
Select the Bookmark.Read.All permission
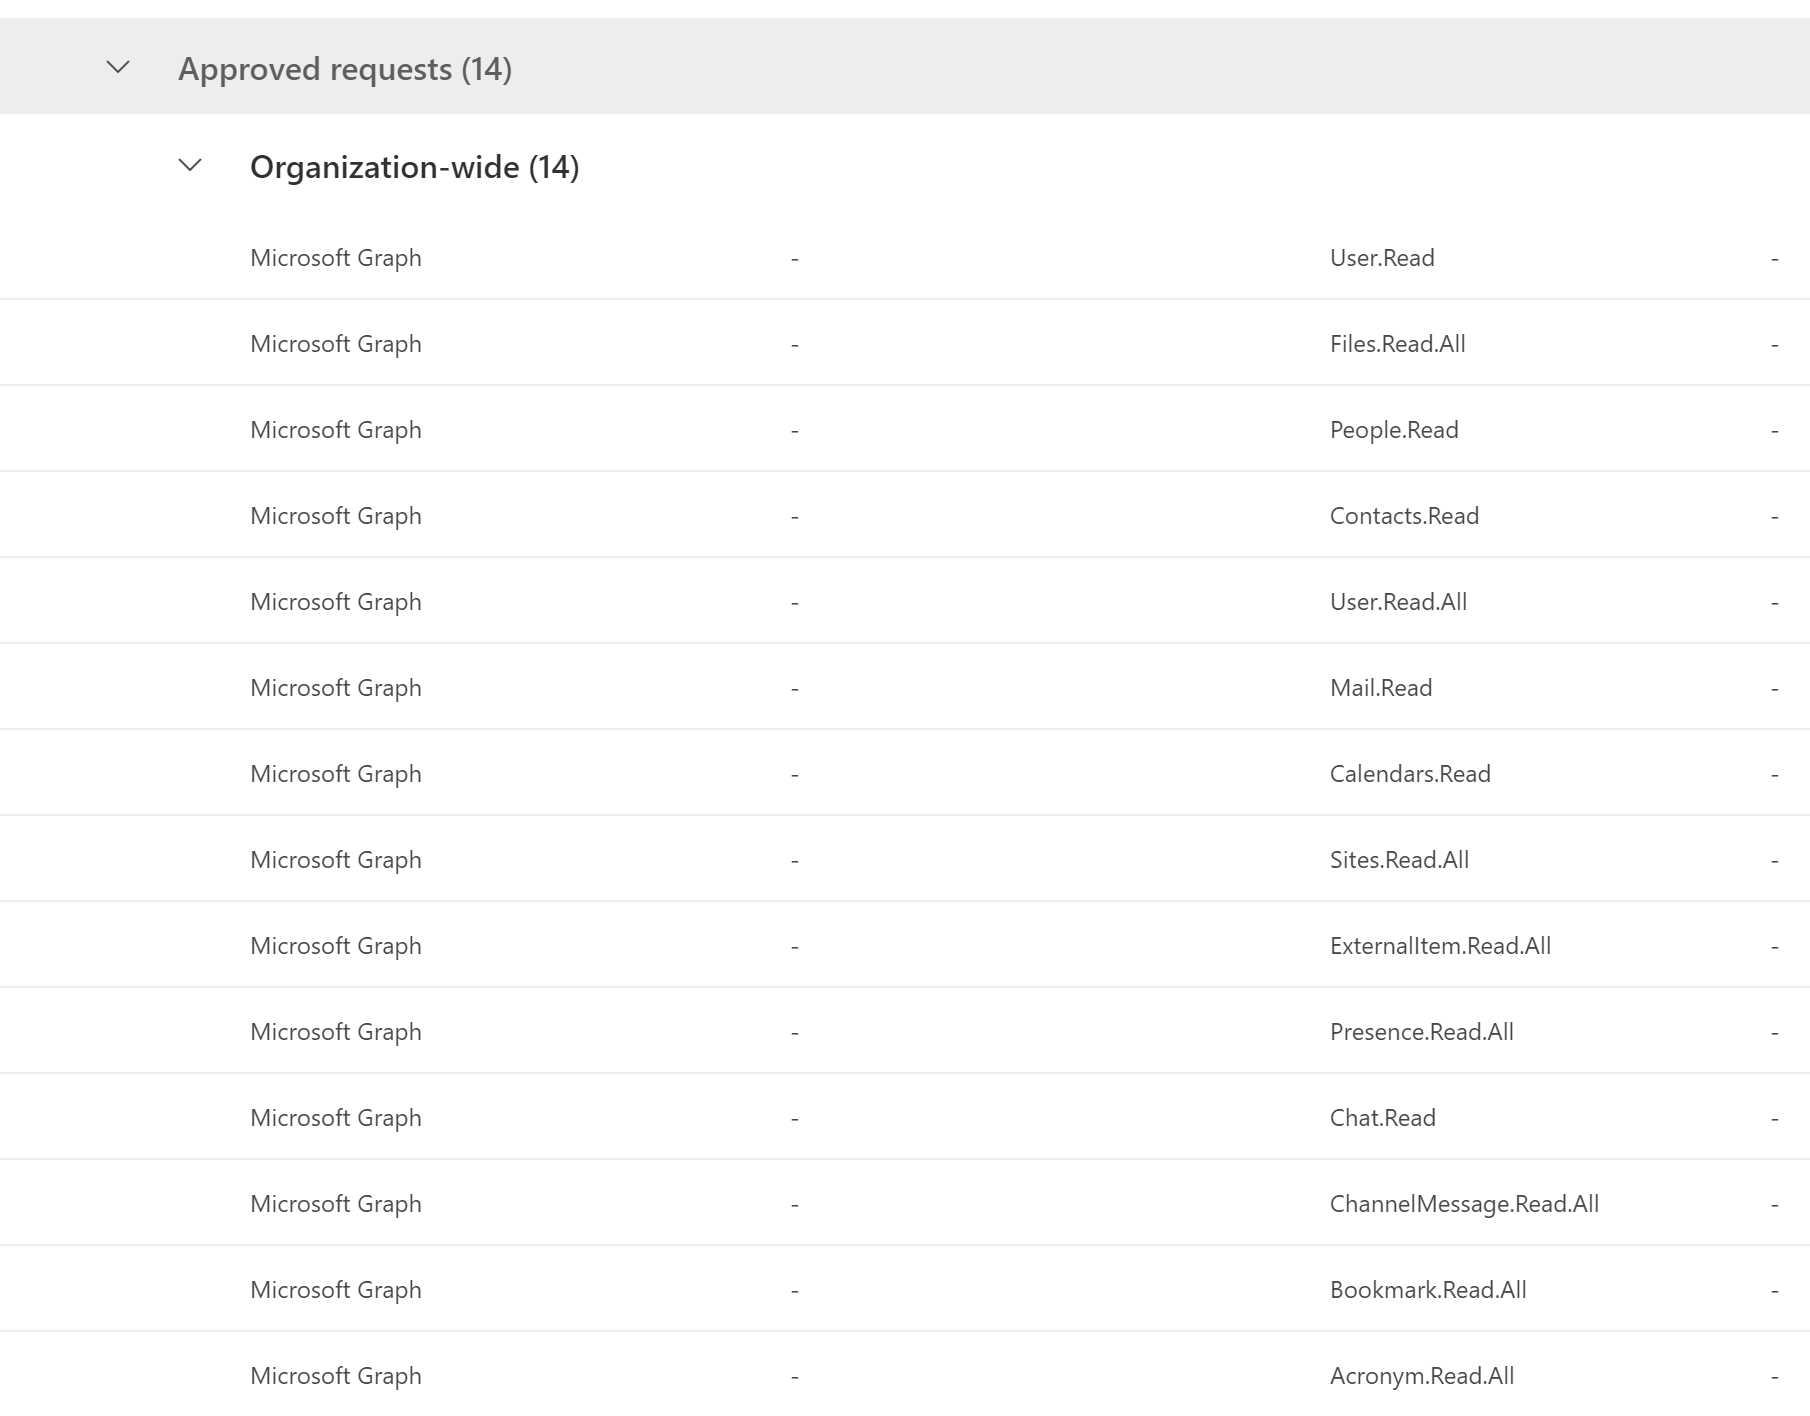tap(1428, 1289)
